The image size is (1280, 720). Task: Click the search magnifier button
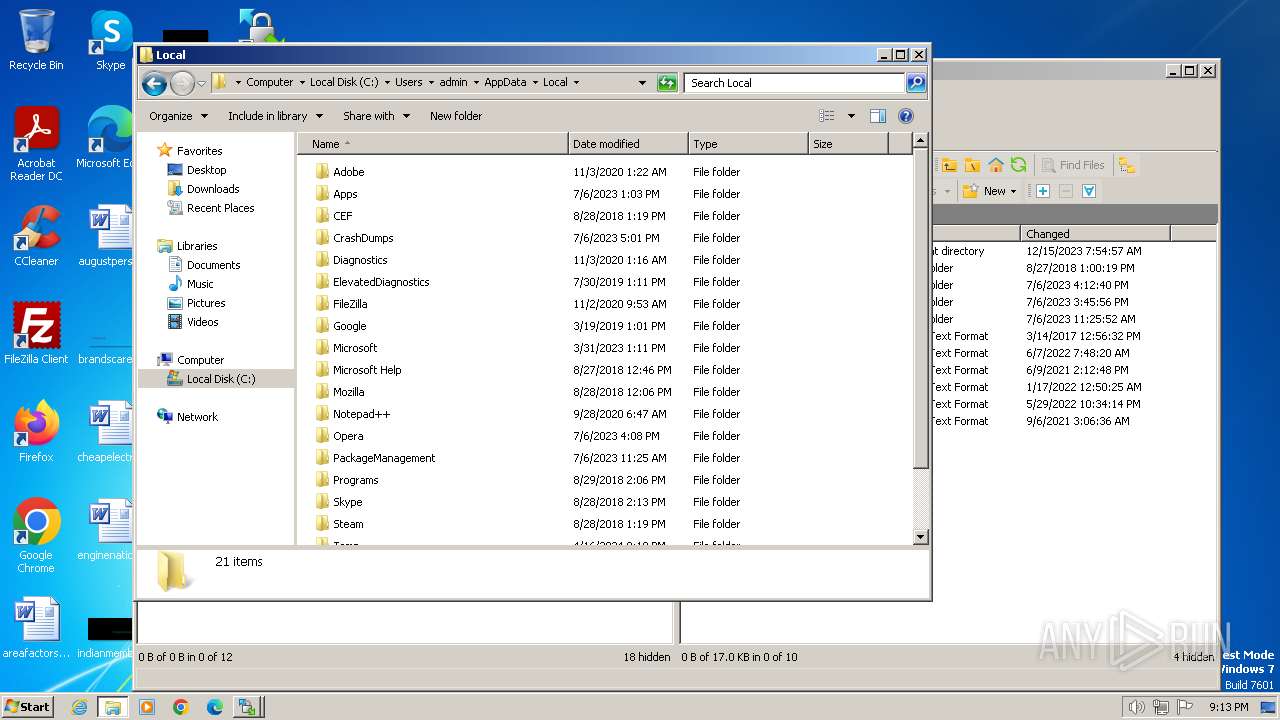[915, 83]
